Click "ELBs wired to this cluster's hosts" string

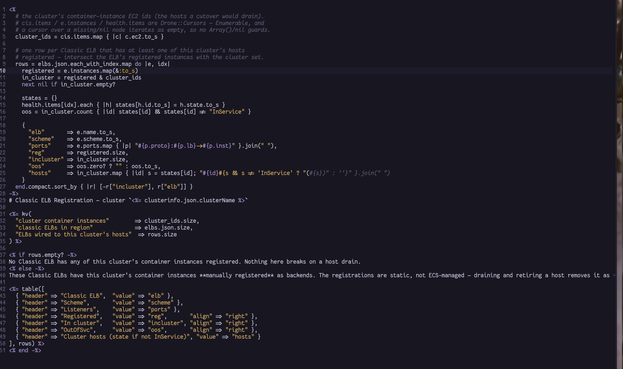coord(73,234)
